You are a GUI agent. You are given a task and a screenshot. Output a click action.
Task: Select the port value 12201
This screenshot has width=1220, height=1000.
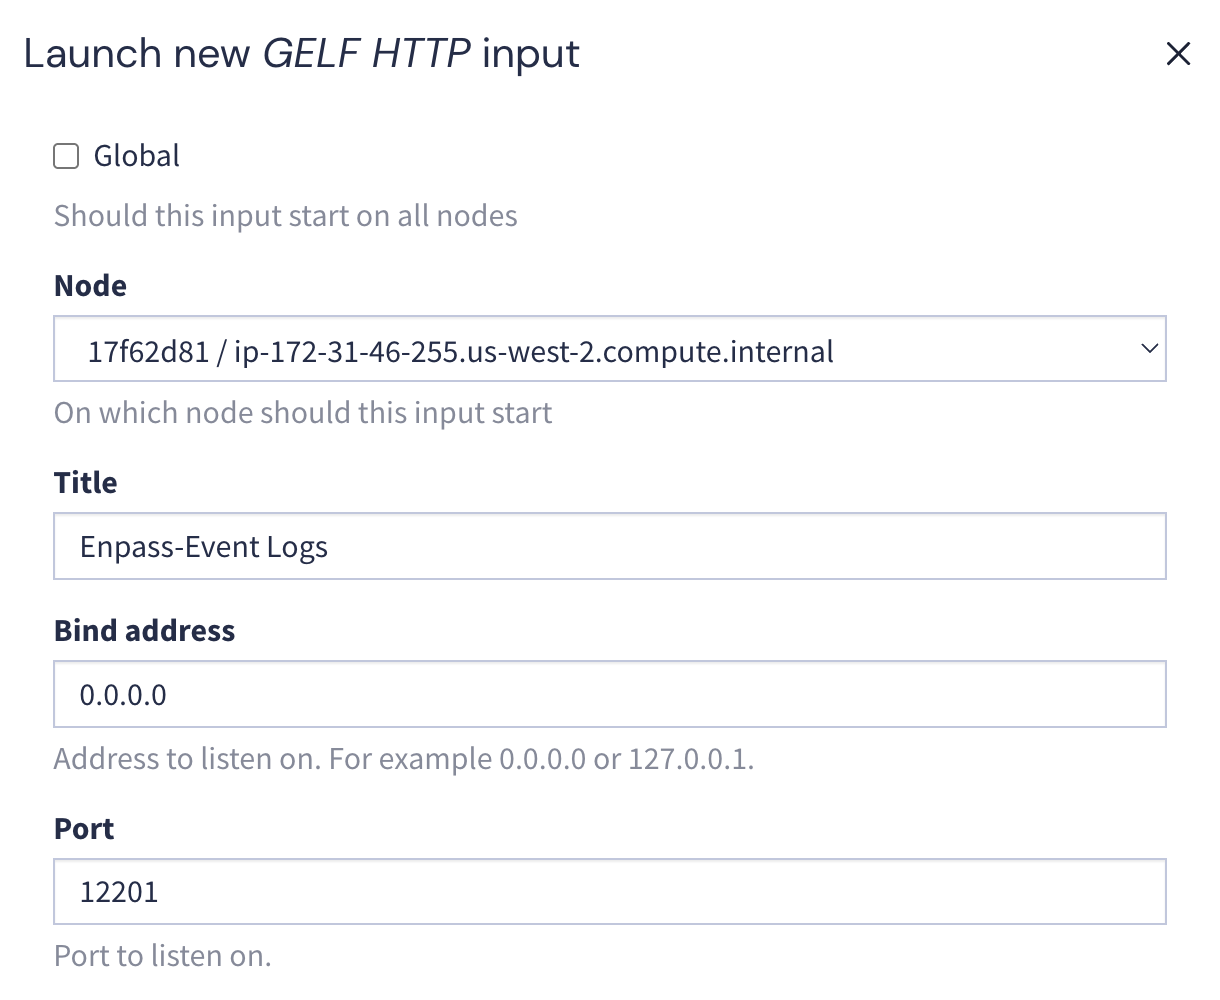119,891
